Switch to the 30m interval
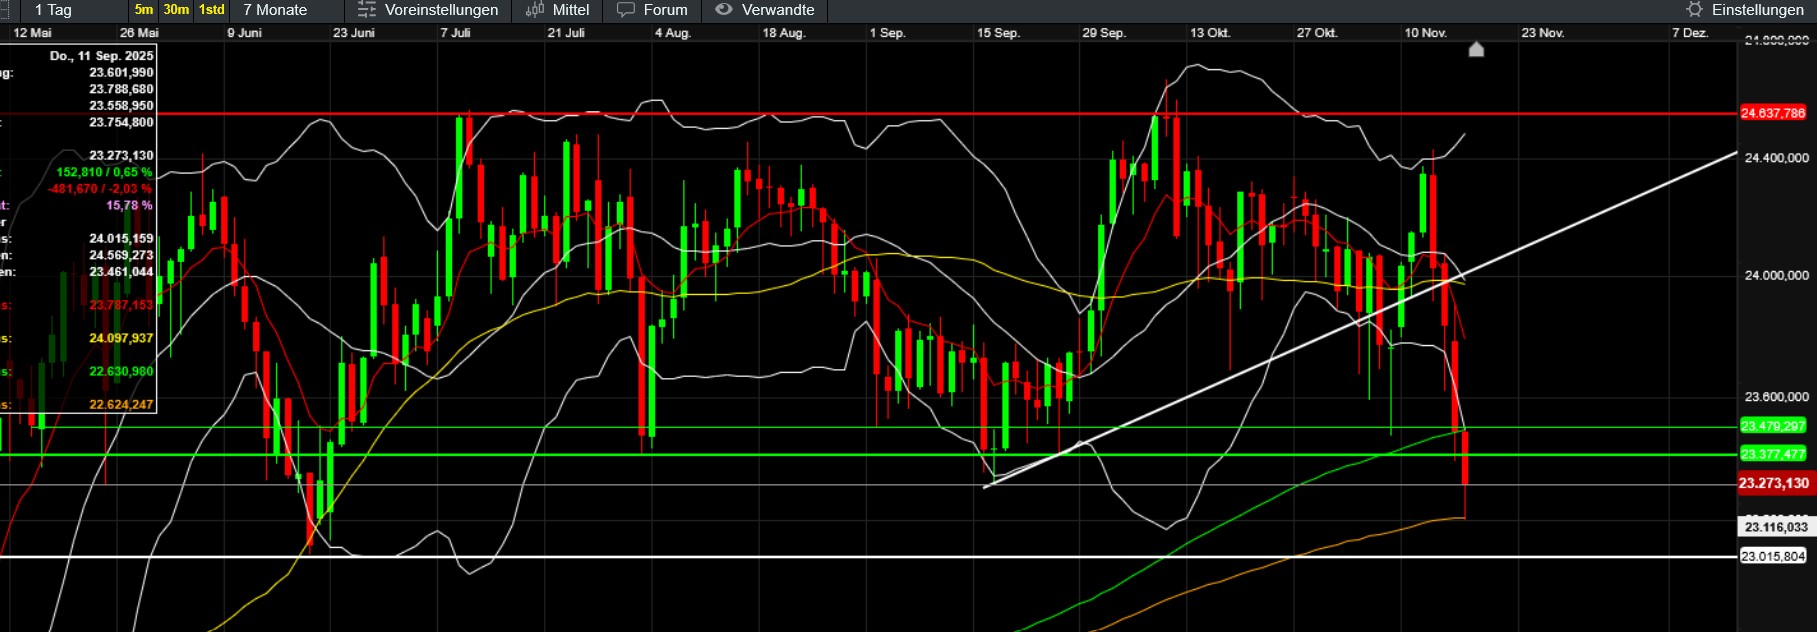The image size is (1817, 632). [x=176, y=10]
